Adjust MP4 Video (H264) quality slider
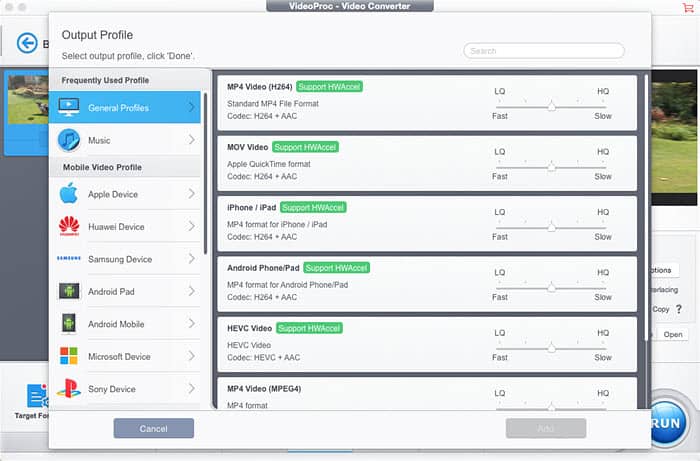Image resolution: width=700 pixels, height=461 pixels. click(x=551, y=106)
